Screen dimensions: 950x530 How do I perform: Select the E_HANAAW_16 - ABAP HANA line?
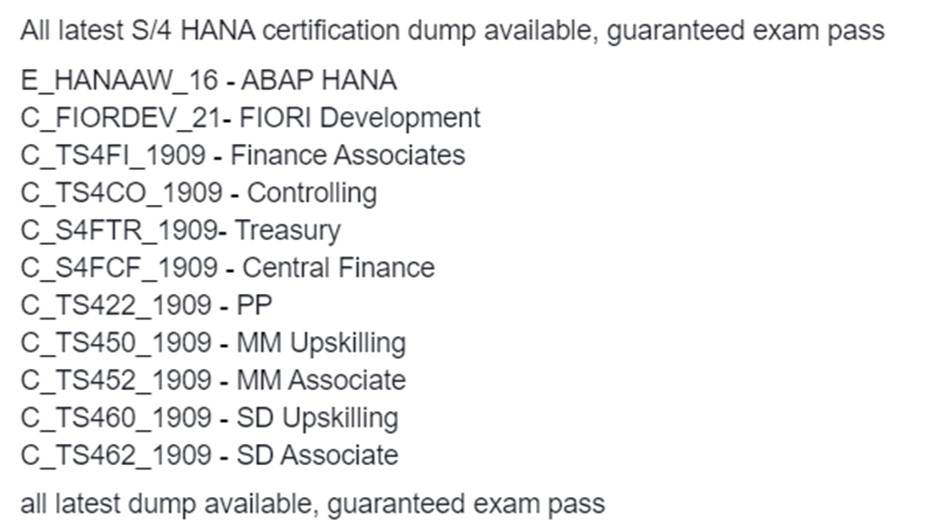click(x=208, y=81)
